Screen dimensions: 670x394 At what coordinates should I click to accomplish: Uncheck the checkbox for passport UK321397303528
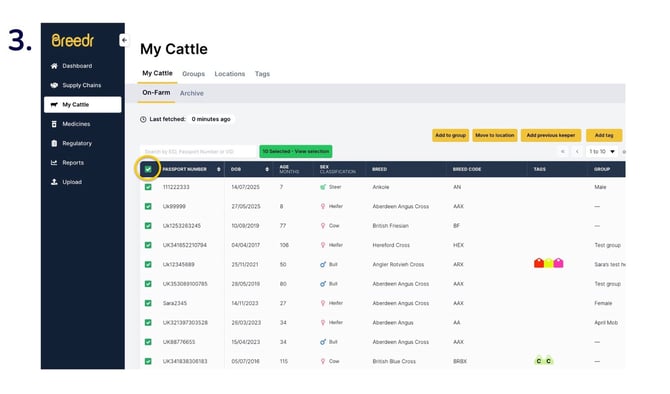[148, 322]
